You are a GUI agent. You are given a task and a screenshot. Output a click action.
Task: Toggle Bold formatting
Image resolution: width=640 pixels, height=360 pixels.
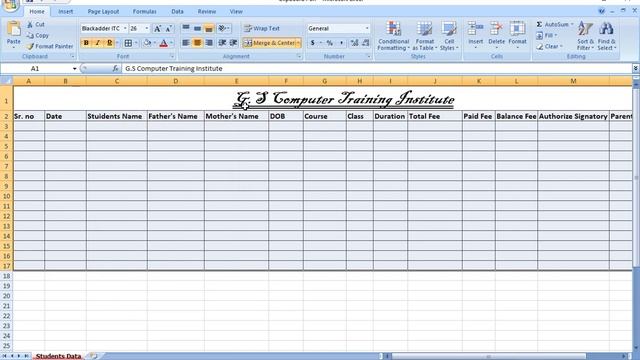[86, 43]
